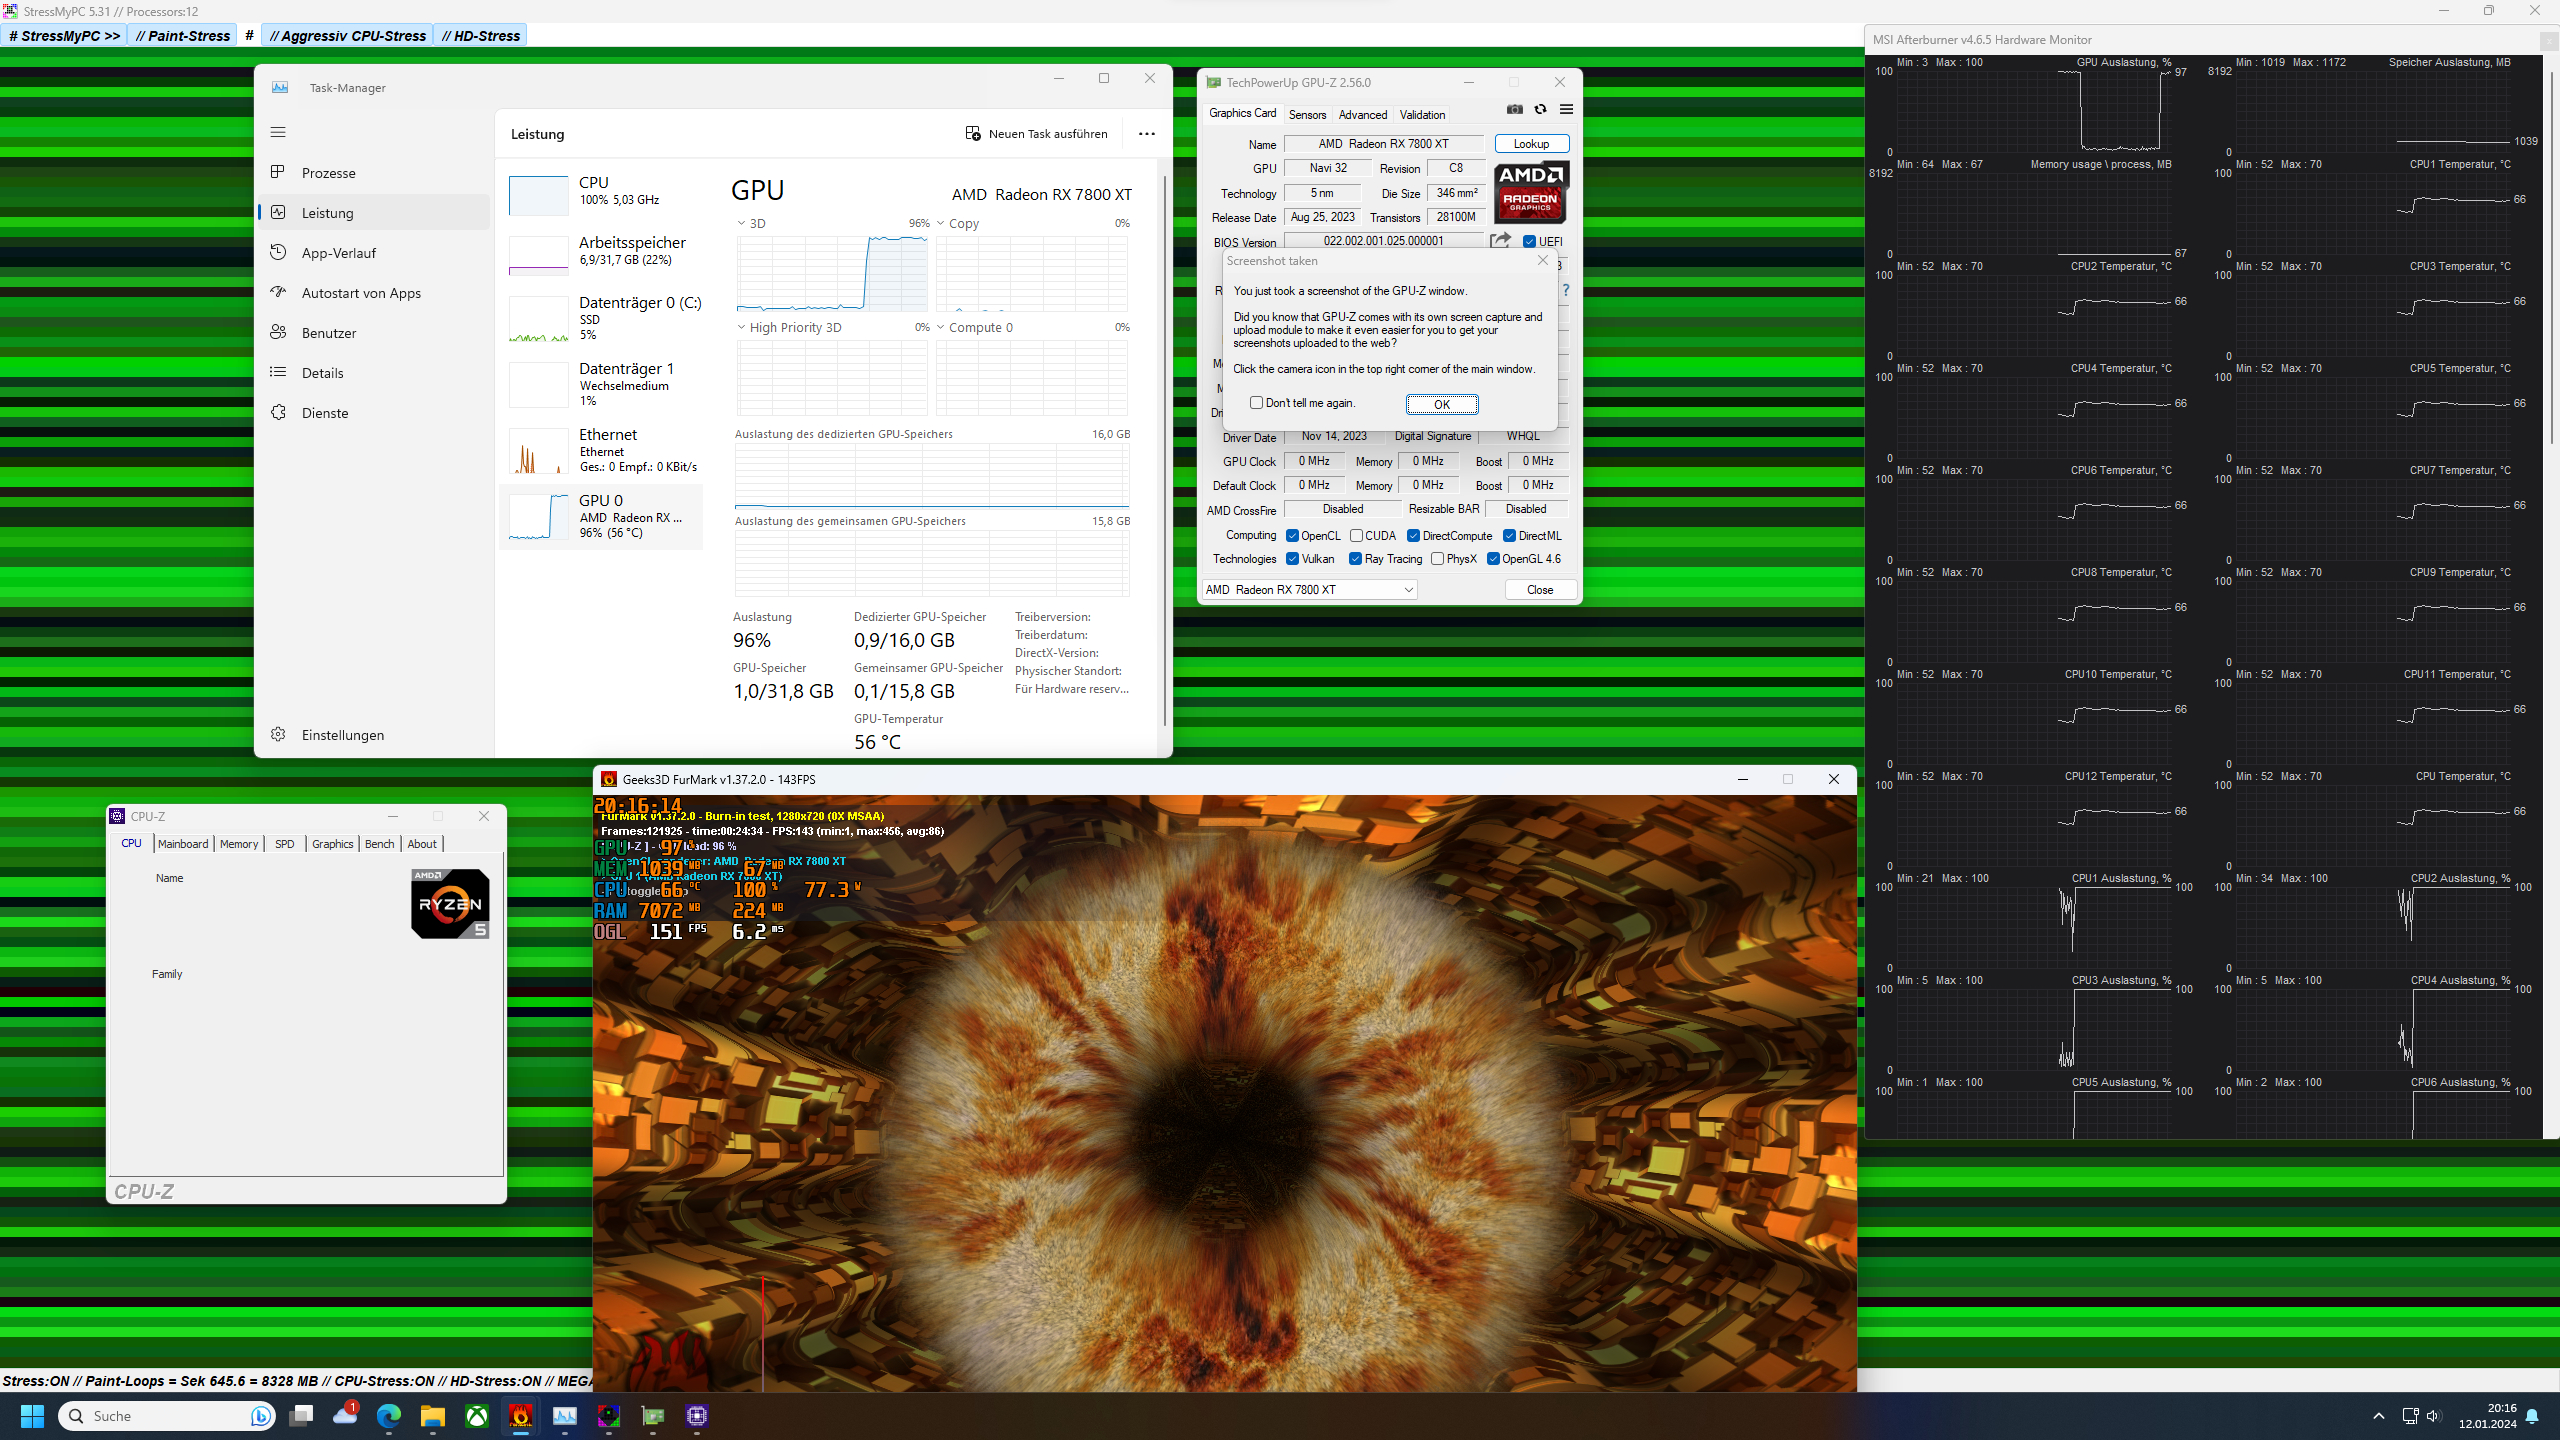Open Xbox app from taskbar
The width and height of the screenshot is (2560, 1440).
click(477, 1416)
